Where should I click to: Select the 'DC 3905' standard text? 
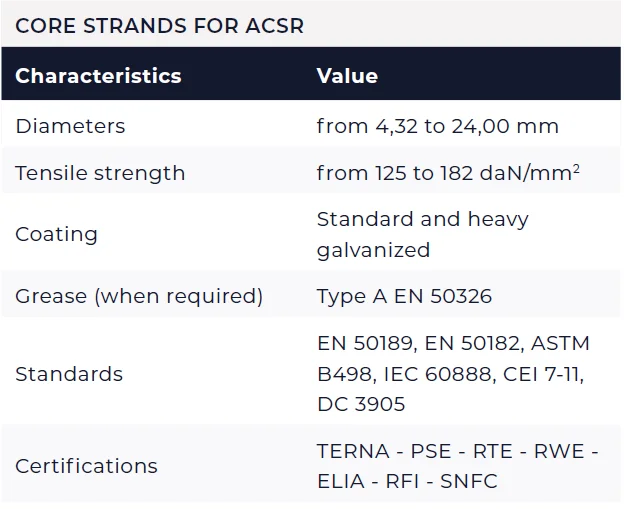360,405
